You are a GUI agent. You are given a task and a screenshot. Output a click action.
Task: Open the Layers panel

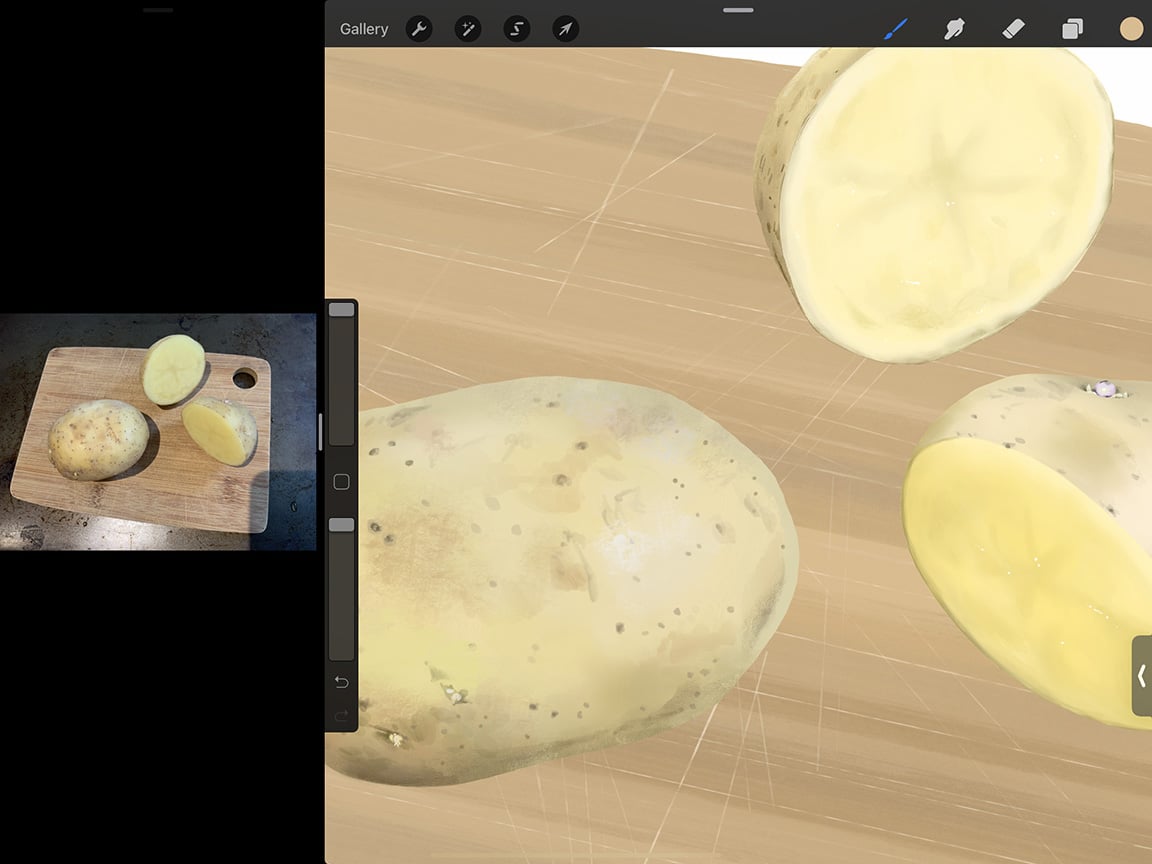(x=1072, y=29)
